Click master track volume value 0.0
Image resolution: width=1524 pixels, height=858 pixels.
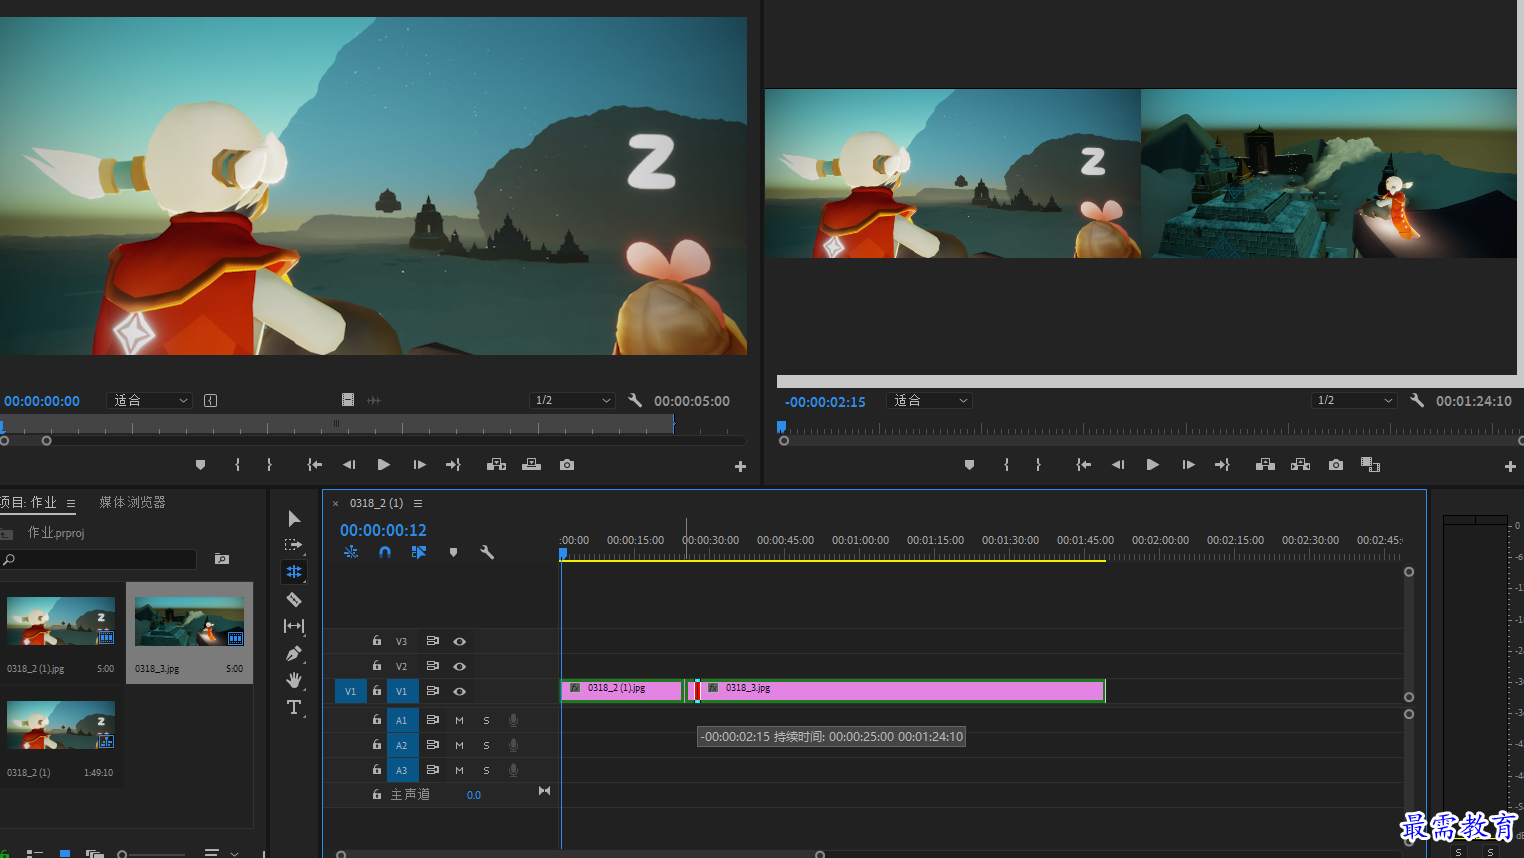[474, 795]
